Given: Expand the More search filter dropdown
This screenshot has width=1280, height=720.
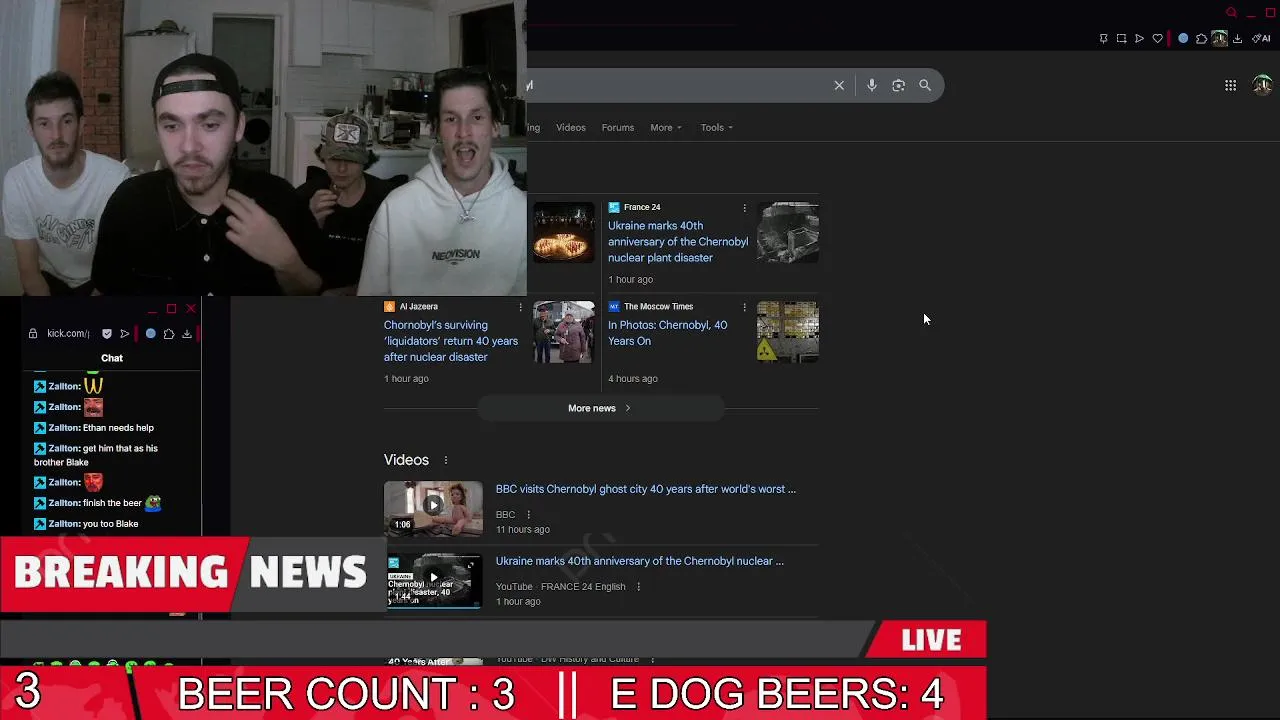Looking at the screenshot, I should [666, 128].
